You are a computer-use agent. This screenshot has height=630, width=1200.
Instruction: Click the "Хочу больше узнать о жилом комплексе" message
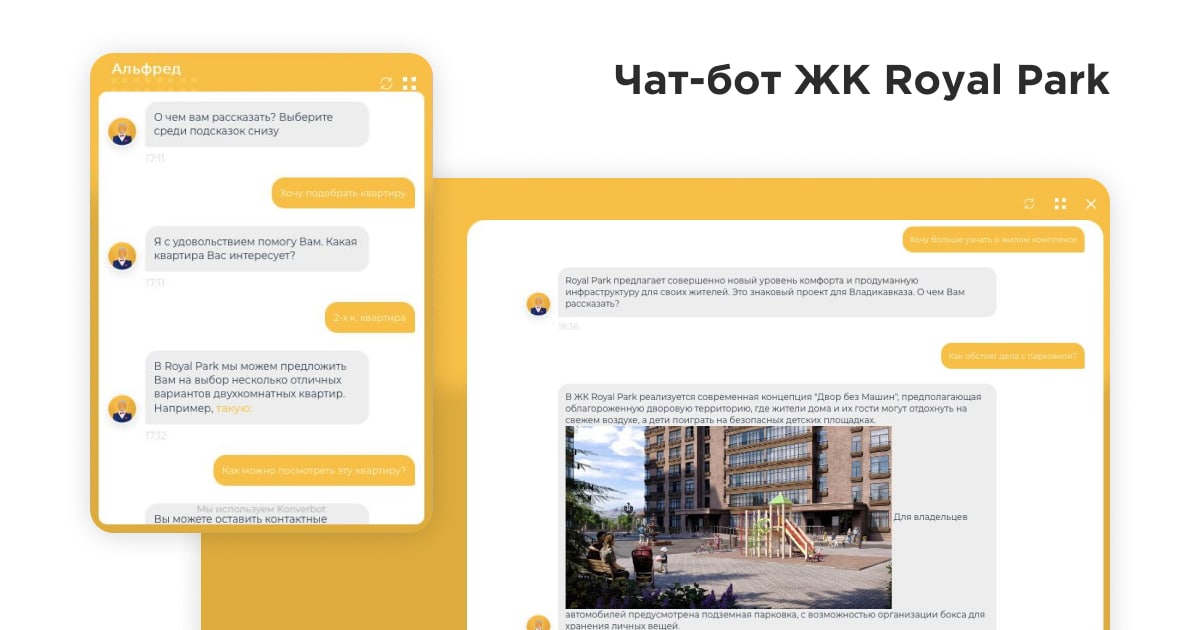click(993, 240)
